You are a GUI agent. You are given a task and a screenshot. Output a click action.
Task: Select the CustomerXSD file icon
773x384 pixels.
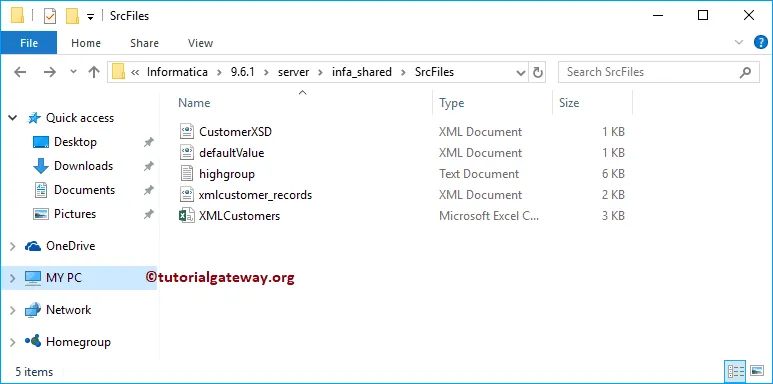click(x=187, y=132)
